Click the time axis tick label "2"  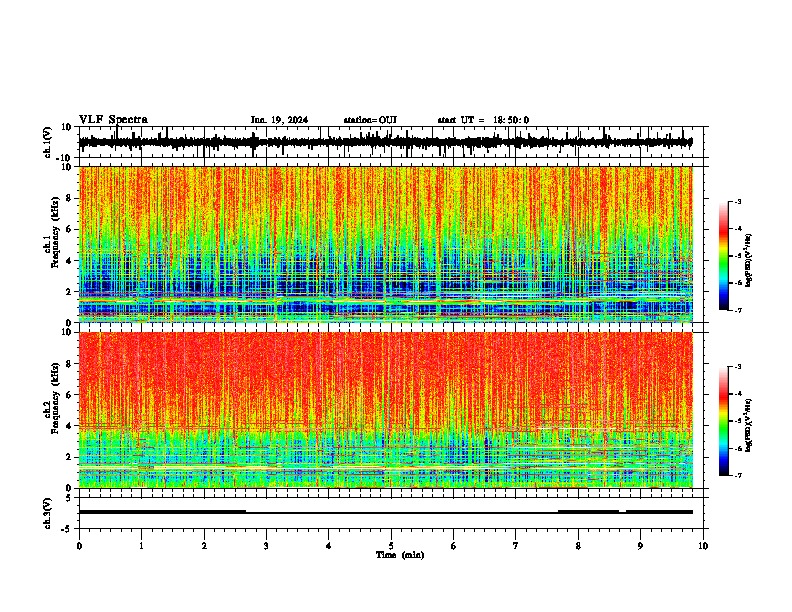tap(204, 546)
